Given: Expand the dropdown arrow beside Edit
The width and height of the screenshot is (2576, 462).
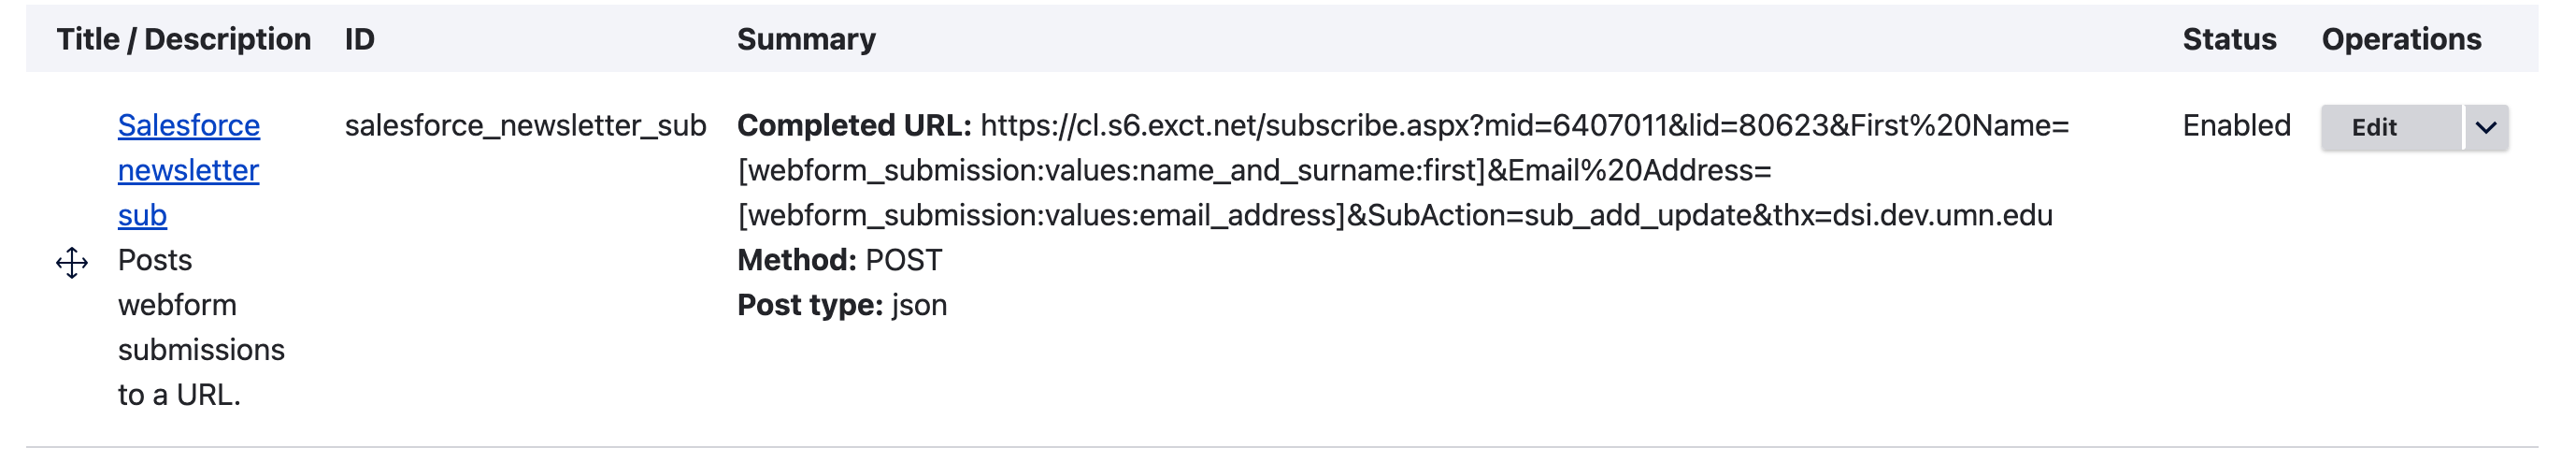Looking at the screenshot, I should [2485, 128].
